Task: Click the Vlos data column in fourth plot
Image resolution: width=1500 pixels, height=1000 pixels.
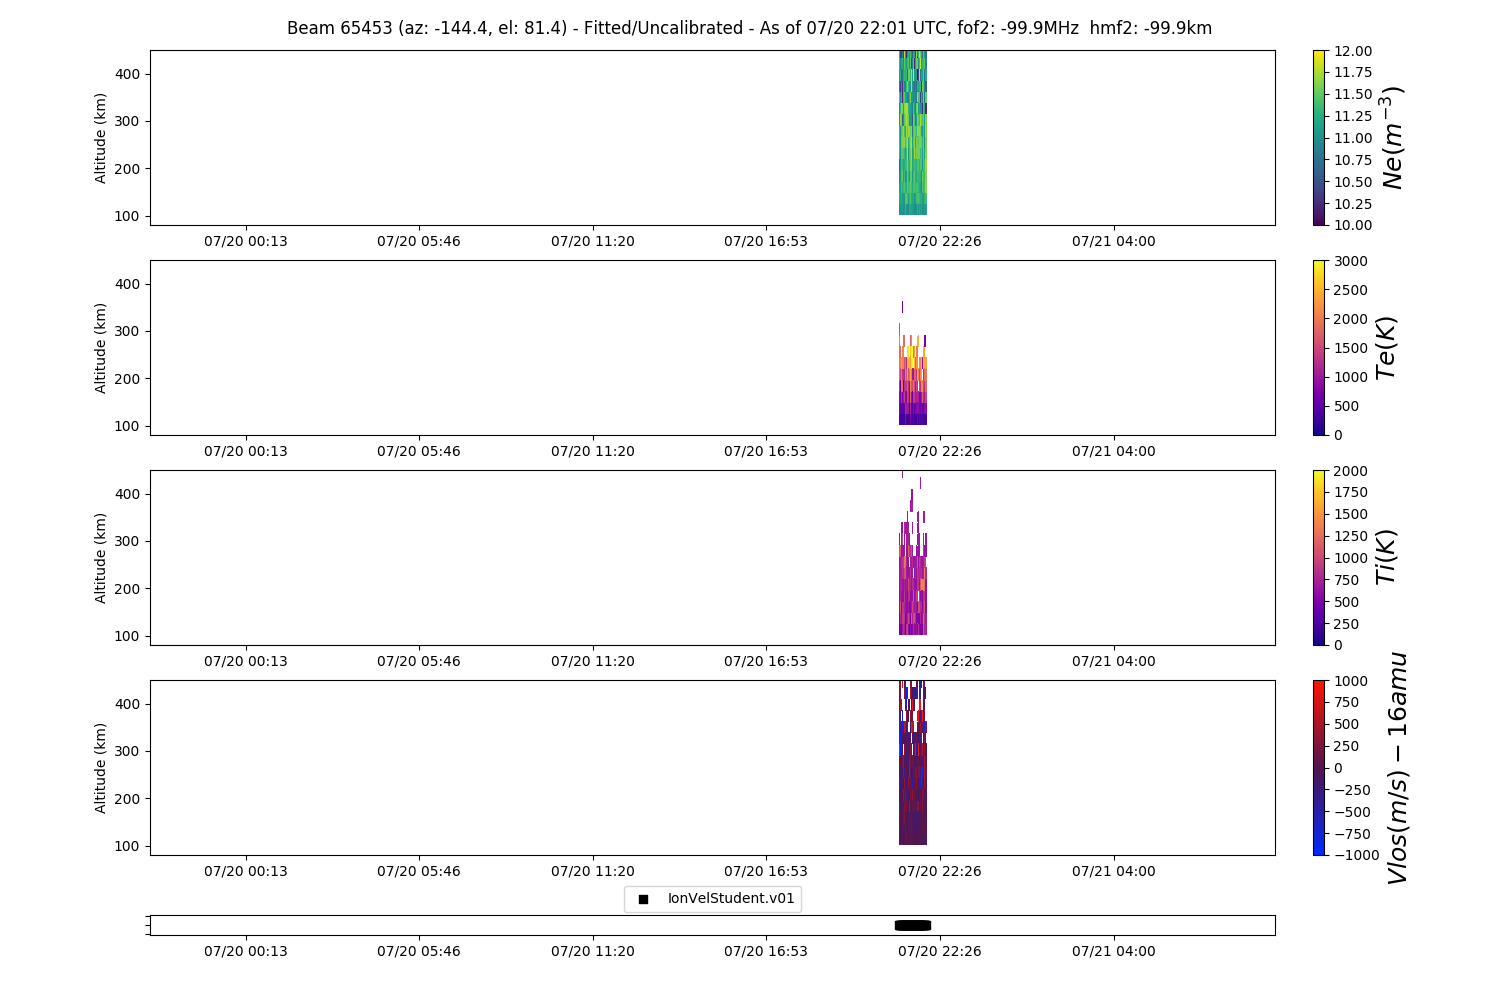Action: click(913, 763)
